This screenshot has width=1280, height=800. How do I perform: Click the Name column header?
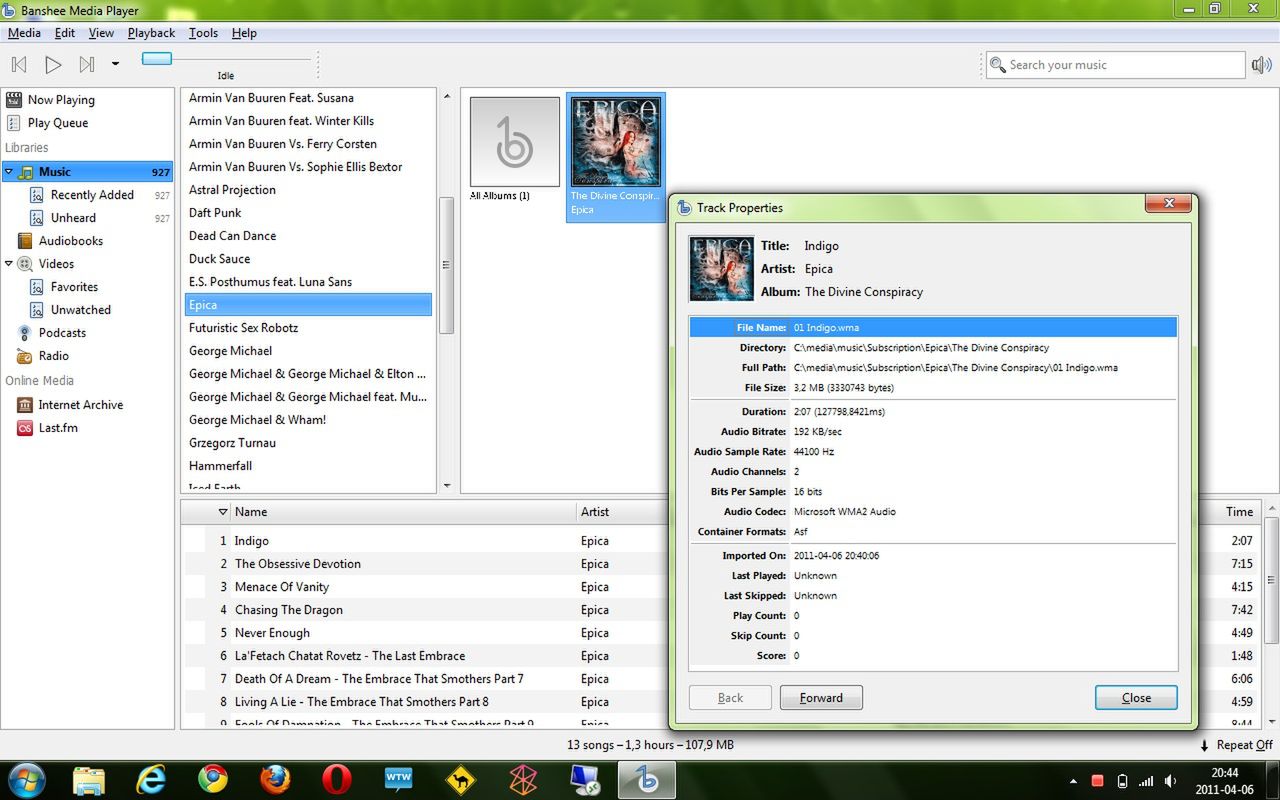(x=403, y=512)
